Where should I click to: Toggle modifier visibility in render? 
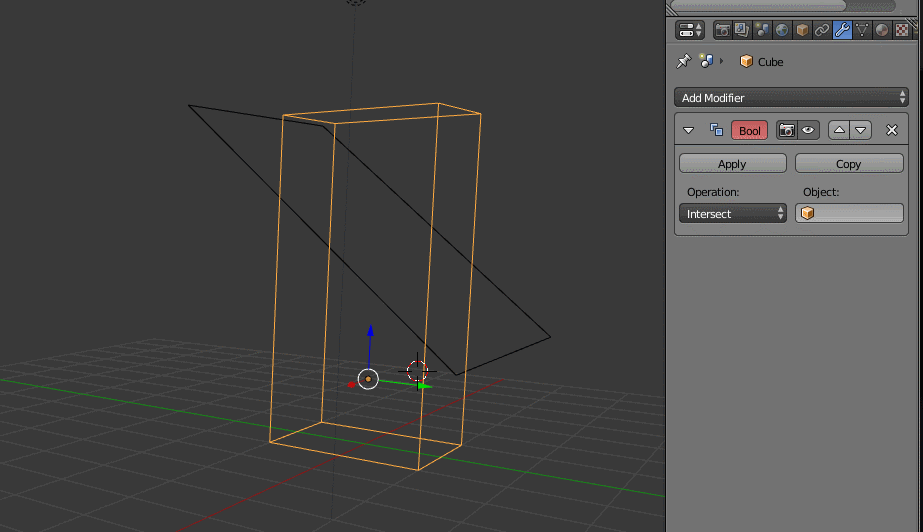click(786, 131)
